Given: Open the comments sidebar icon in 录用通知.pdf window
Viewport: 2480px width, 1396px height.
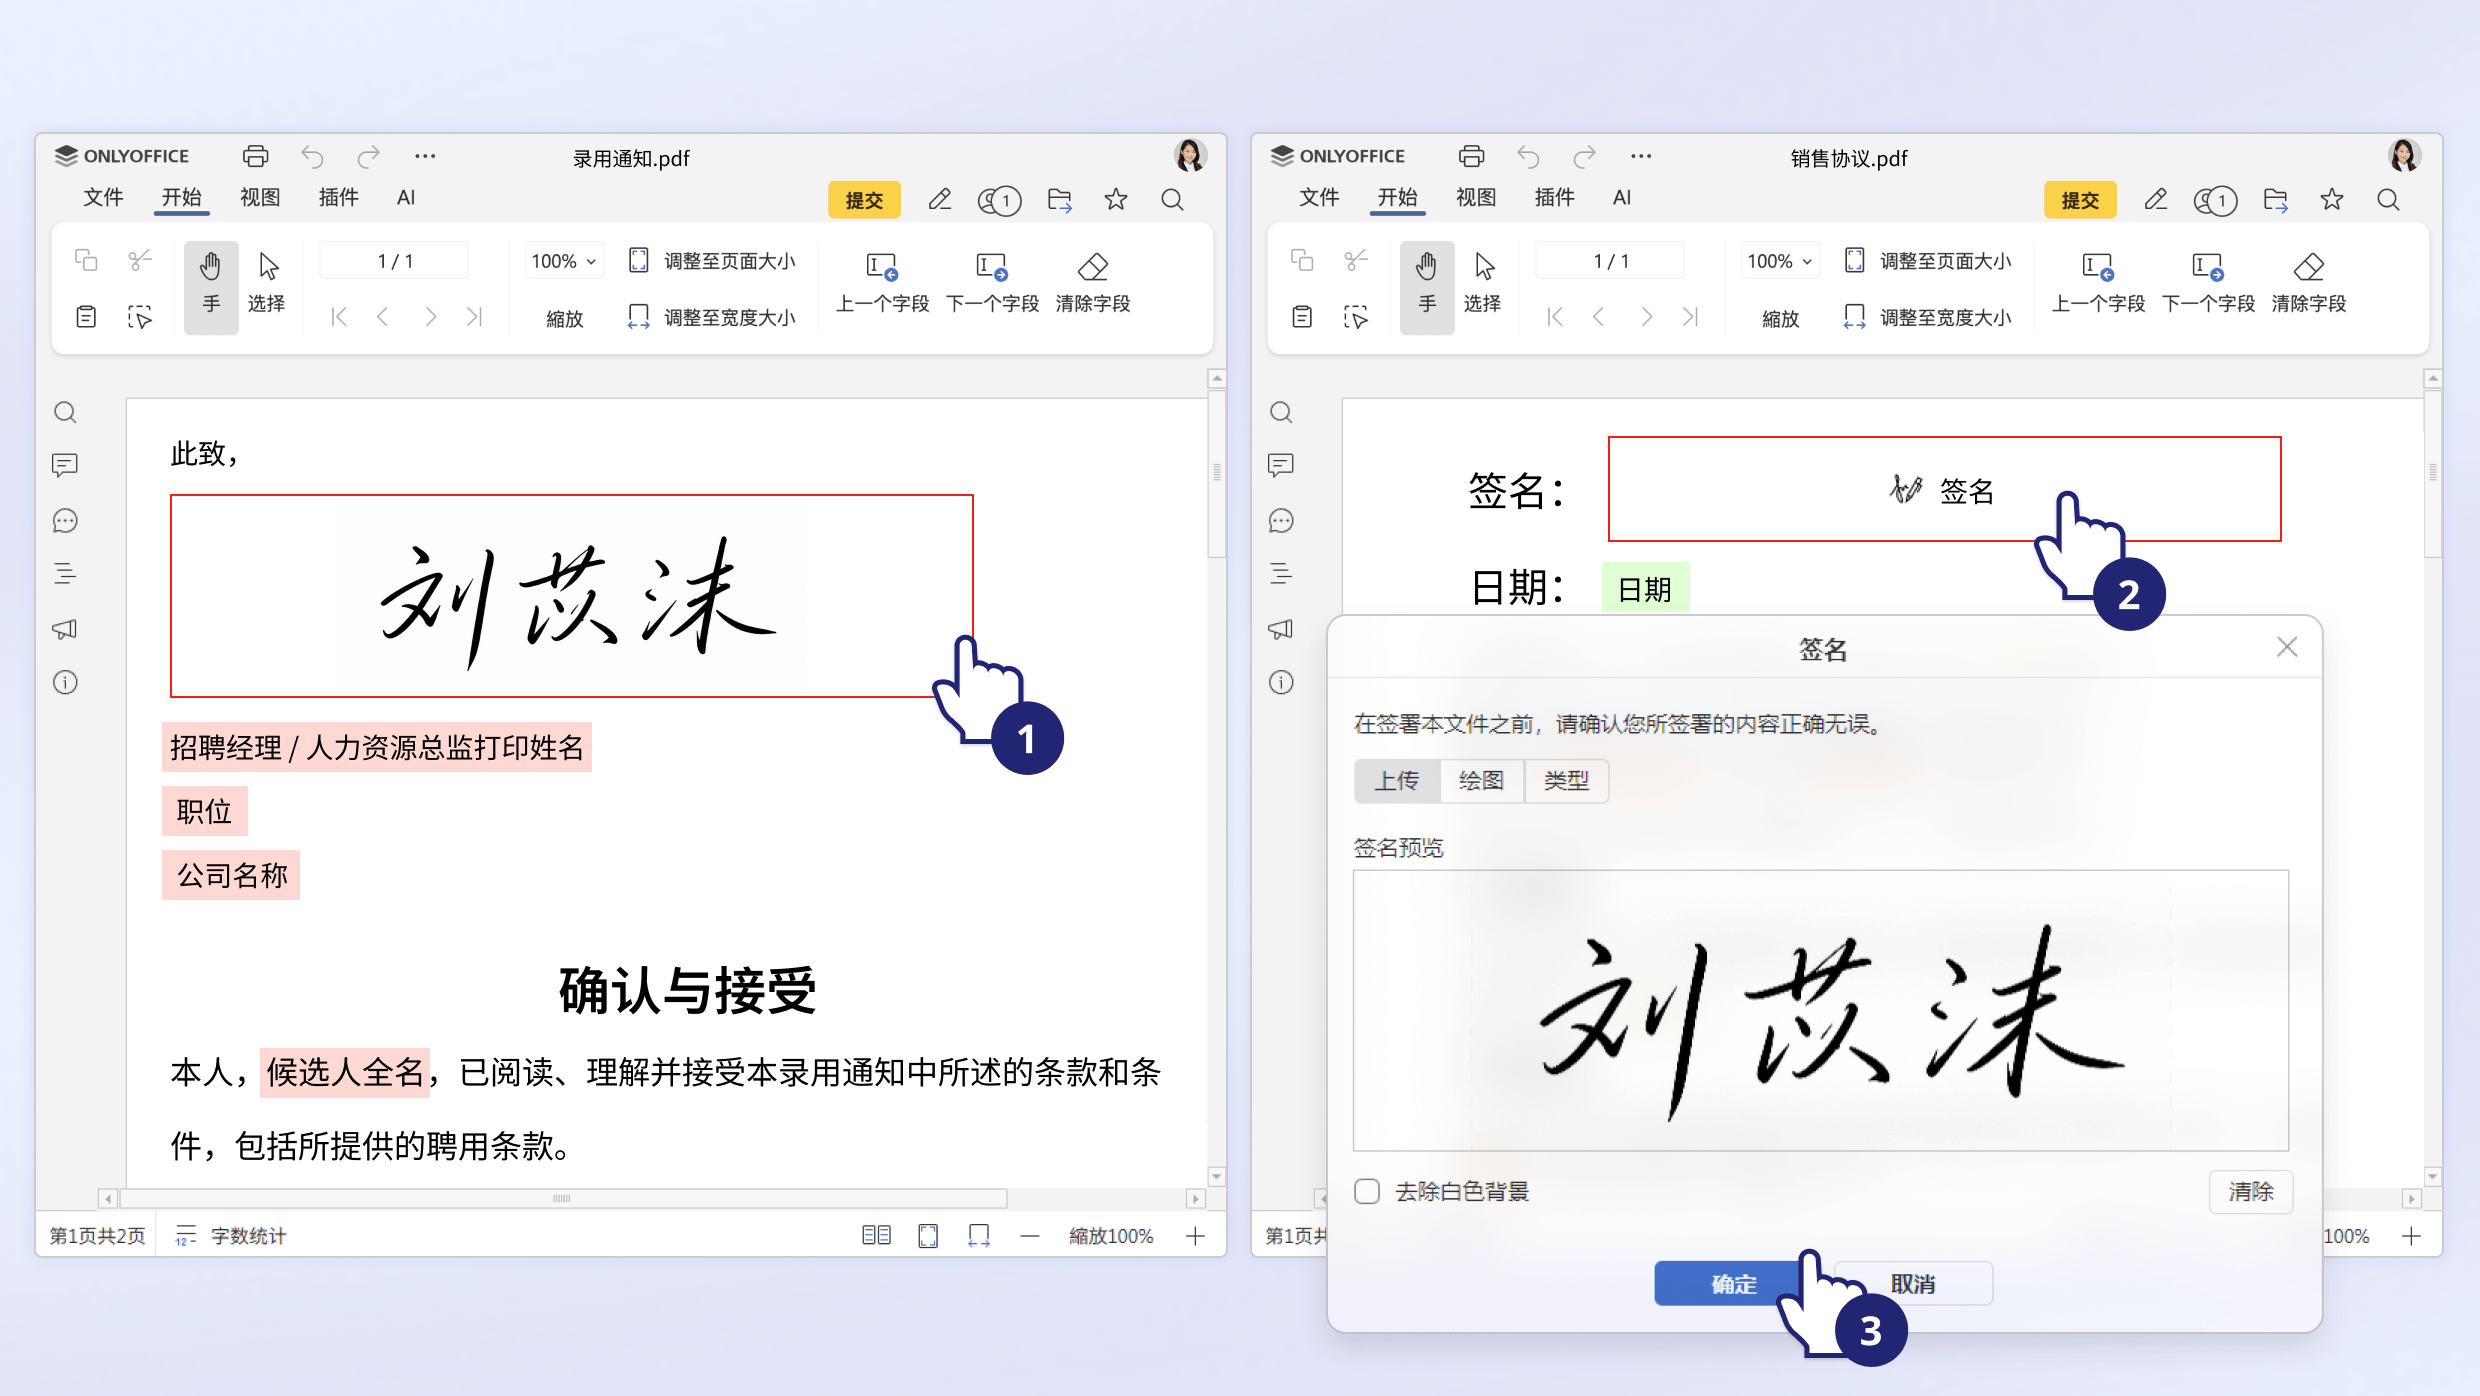Looking at the screenshot, I should click(x=66, y=465).
